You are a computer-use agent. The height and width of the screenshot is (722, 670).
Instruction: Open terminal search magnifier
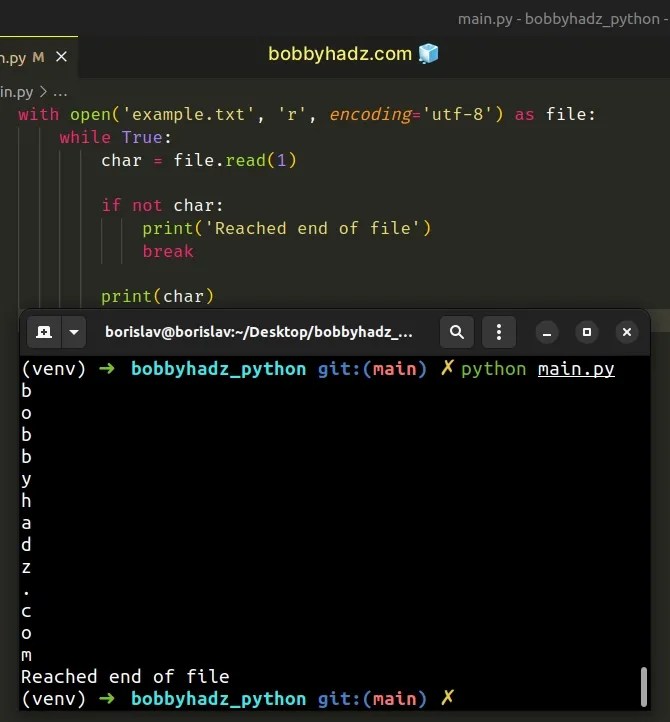click(456, 332)
